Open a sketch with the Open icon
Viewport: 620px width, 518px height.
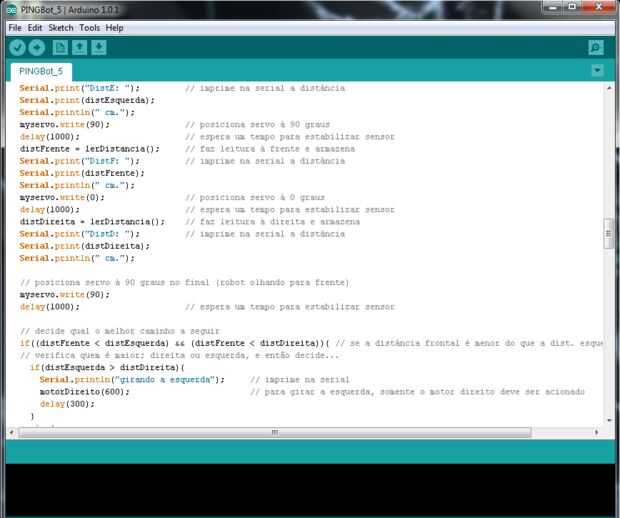point(79,48)
